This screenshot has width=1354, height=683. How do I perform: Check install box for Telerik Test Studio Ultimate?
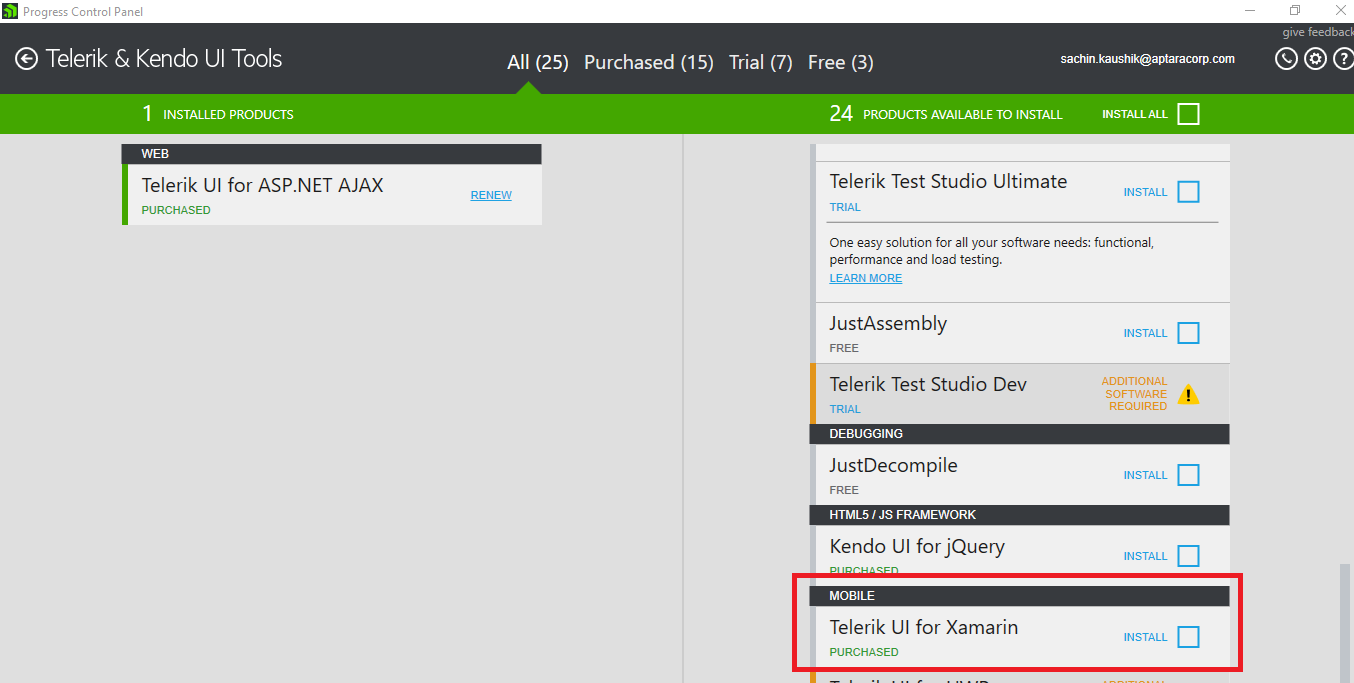(x=1188, y=192)
